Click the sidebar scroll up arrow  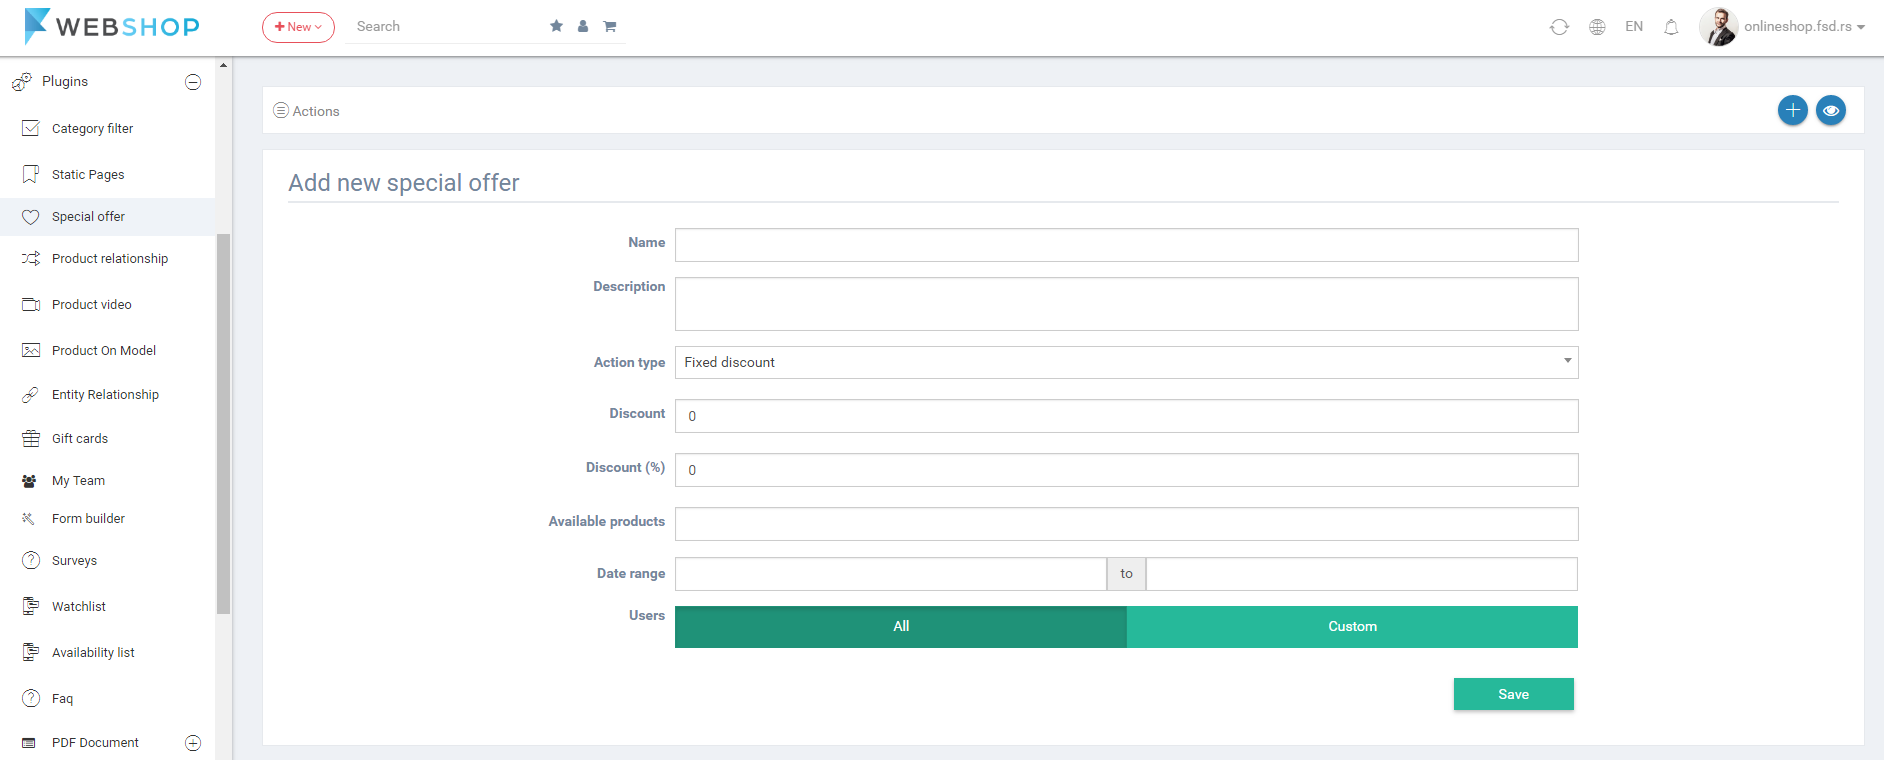223,65
